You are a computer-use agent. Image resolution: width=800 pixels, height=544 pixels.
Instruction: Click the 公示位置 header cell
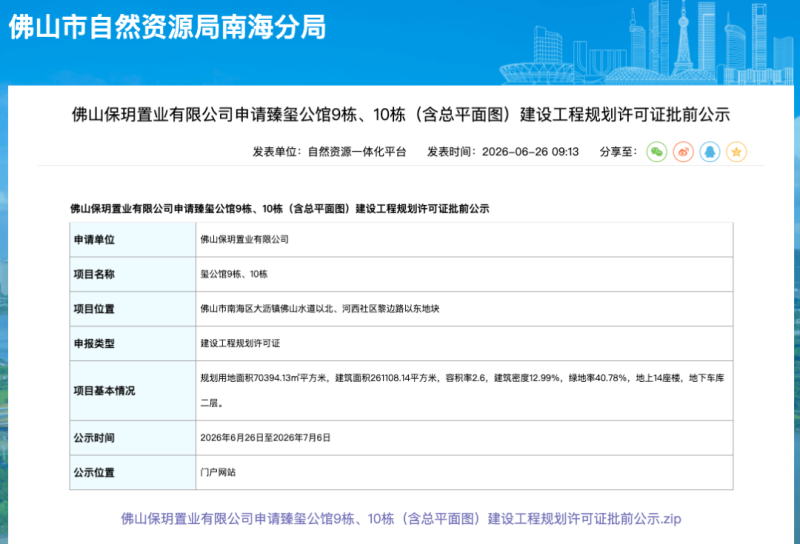[x=133, y=473]
